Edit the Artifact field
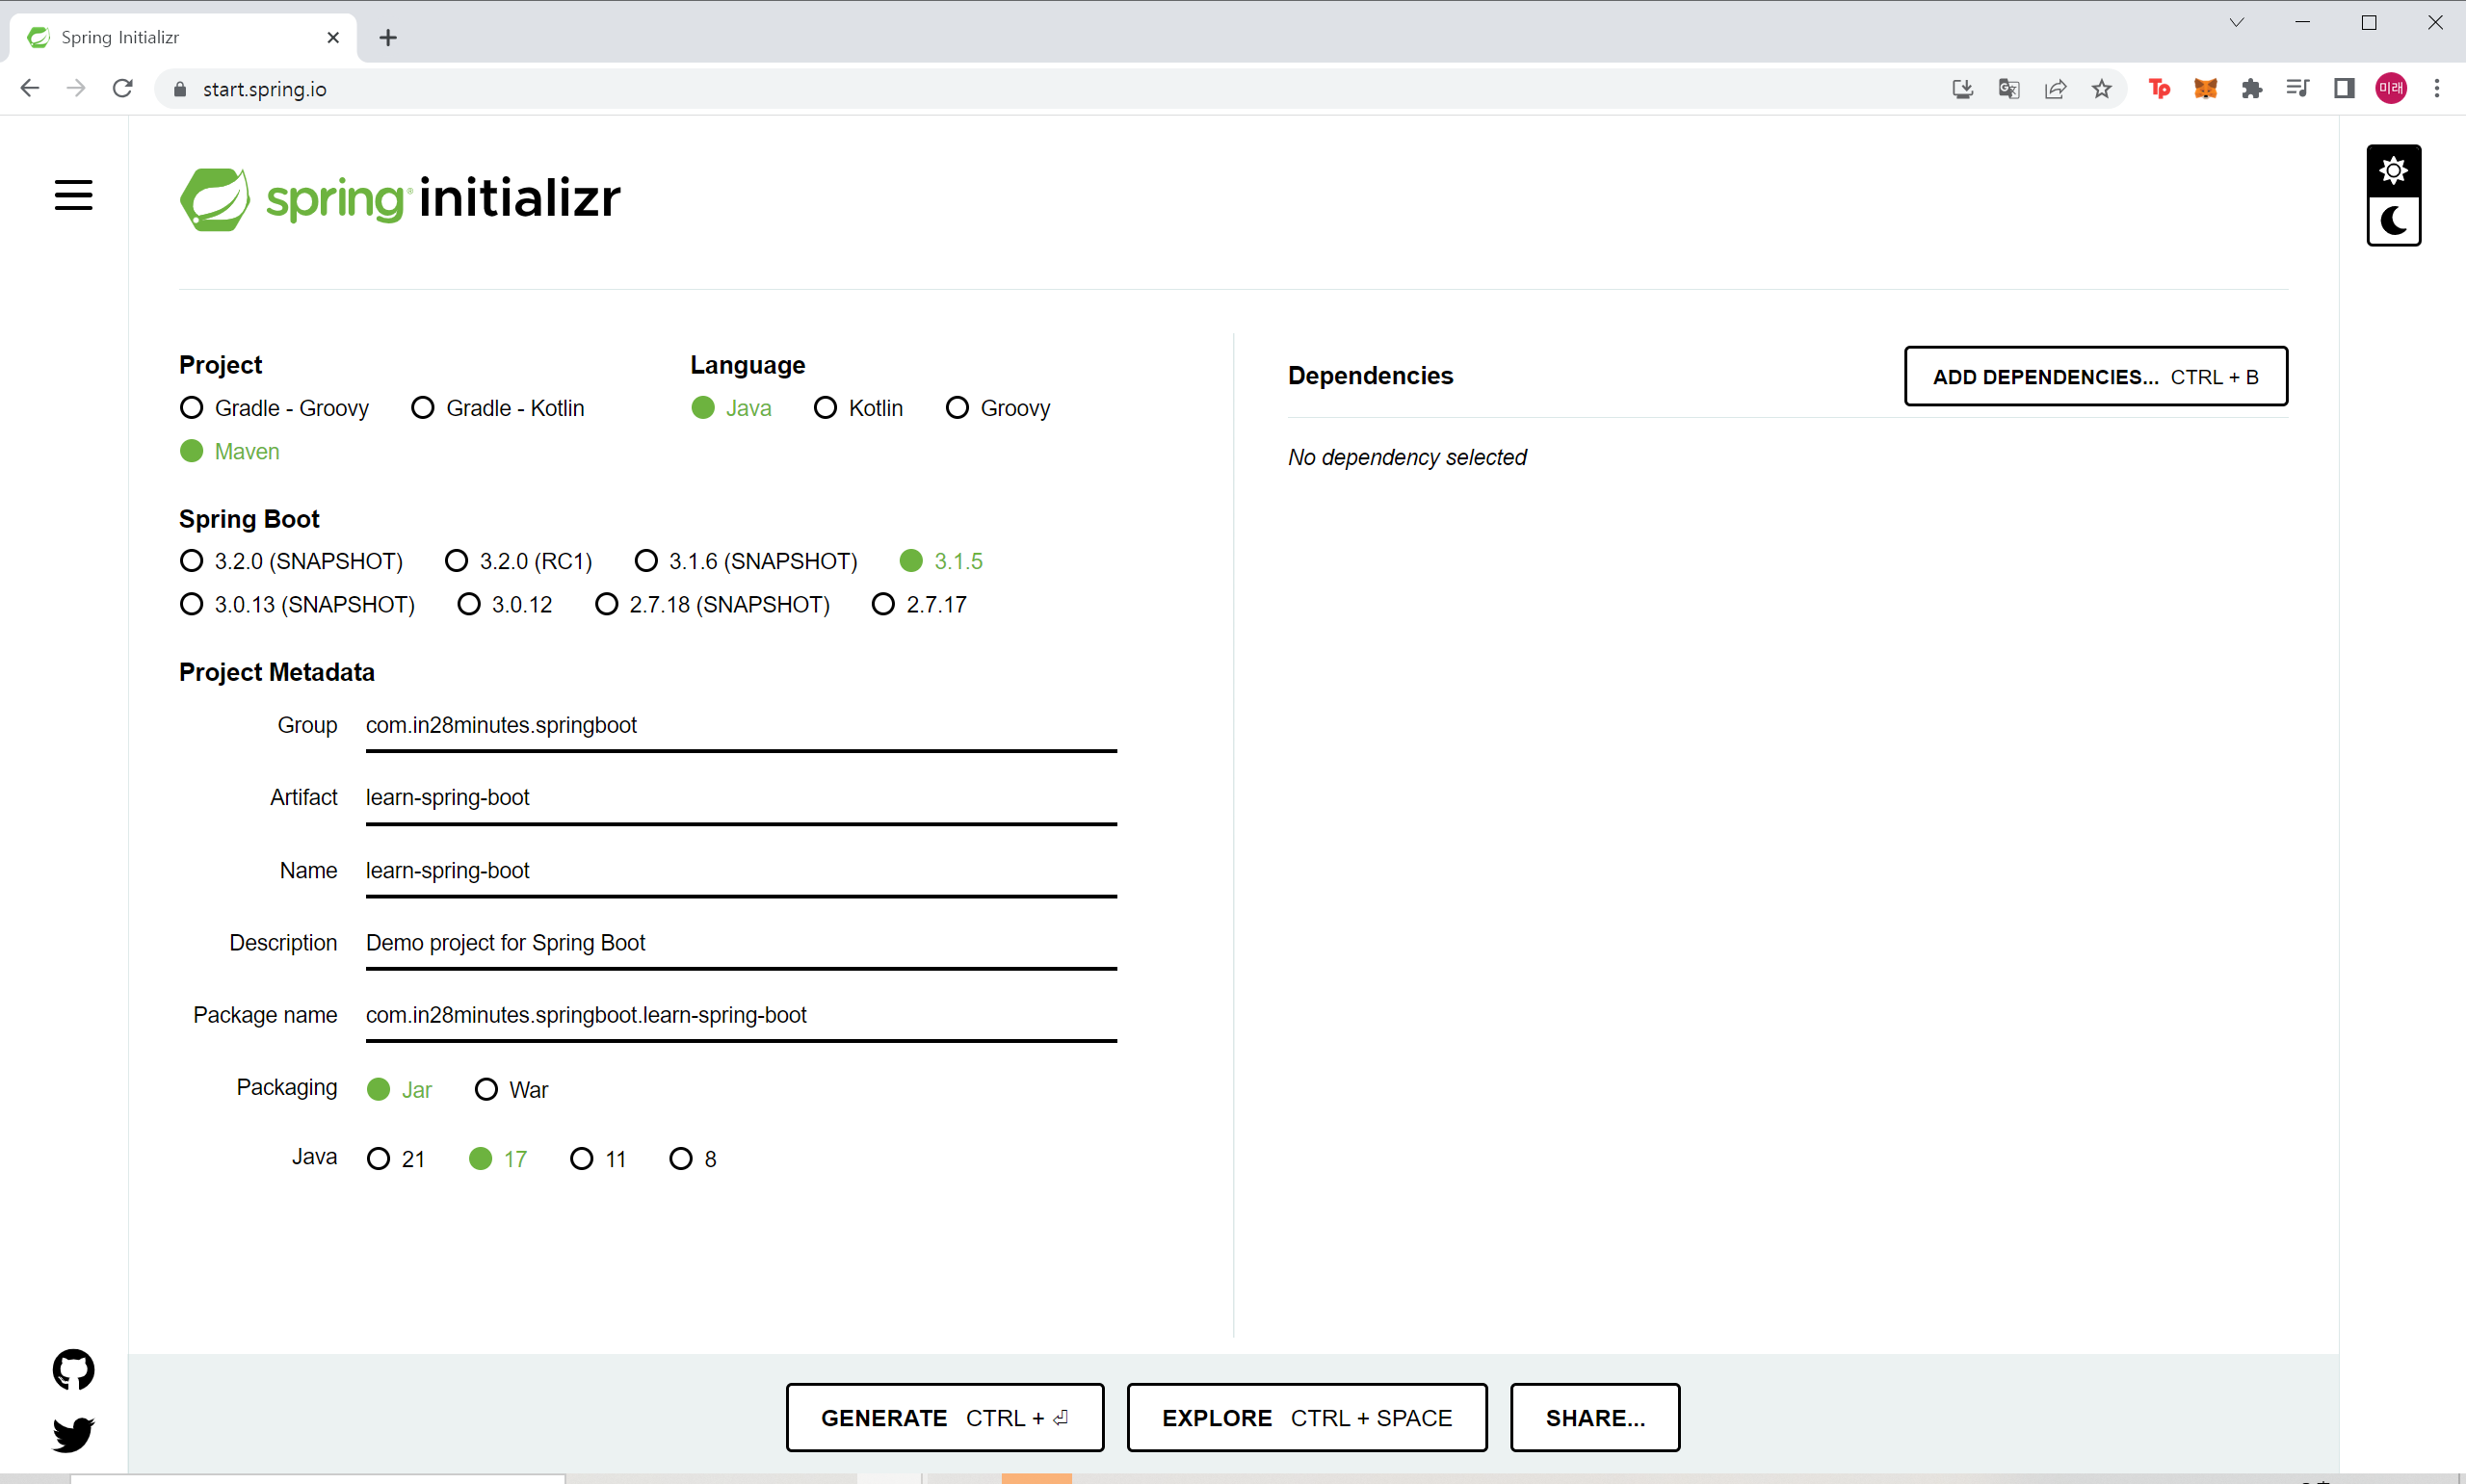Screen dimensions: 2466x1484 (x=741, y=797)
